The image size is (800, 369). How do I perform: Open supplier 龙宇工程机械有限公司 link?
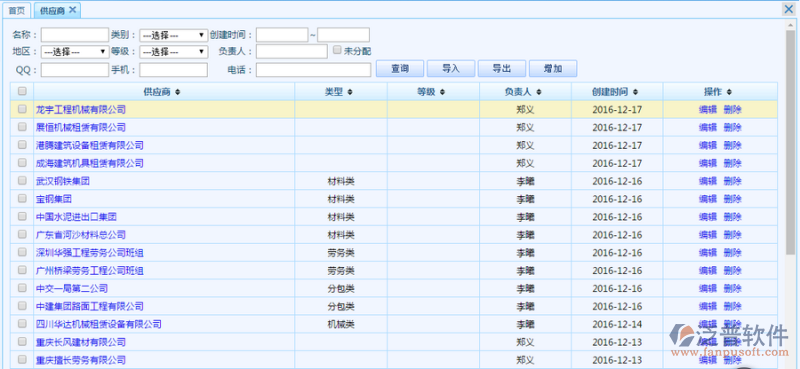click(81, 110)
